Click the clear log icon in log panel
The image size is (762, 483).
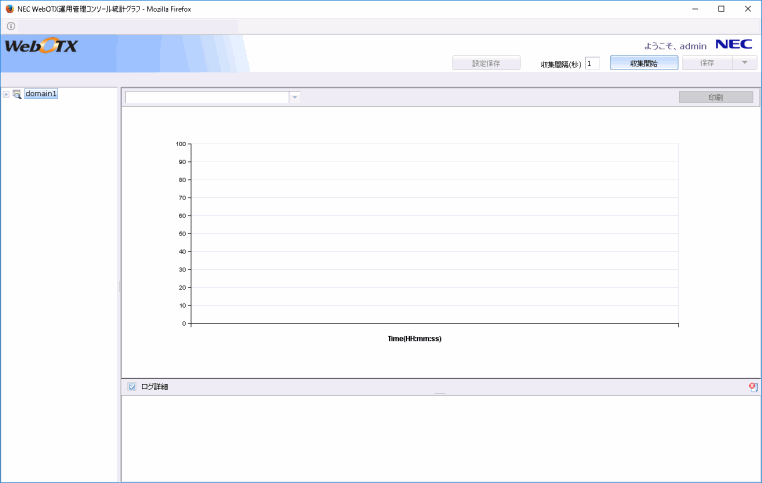(x=753, y=387)
